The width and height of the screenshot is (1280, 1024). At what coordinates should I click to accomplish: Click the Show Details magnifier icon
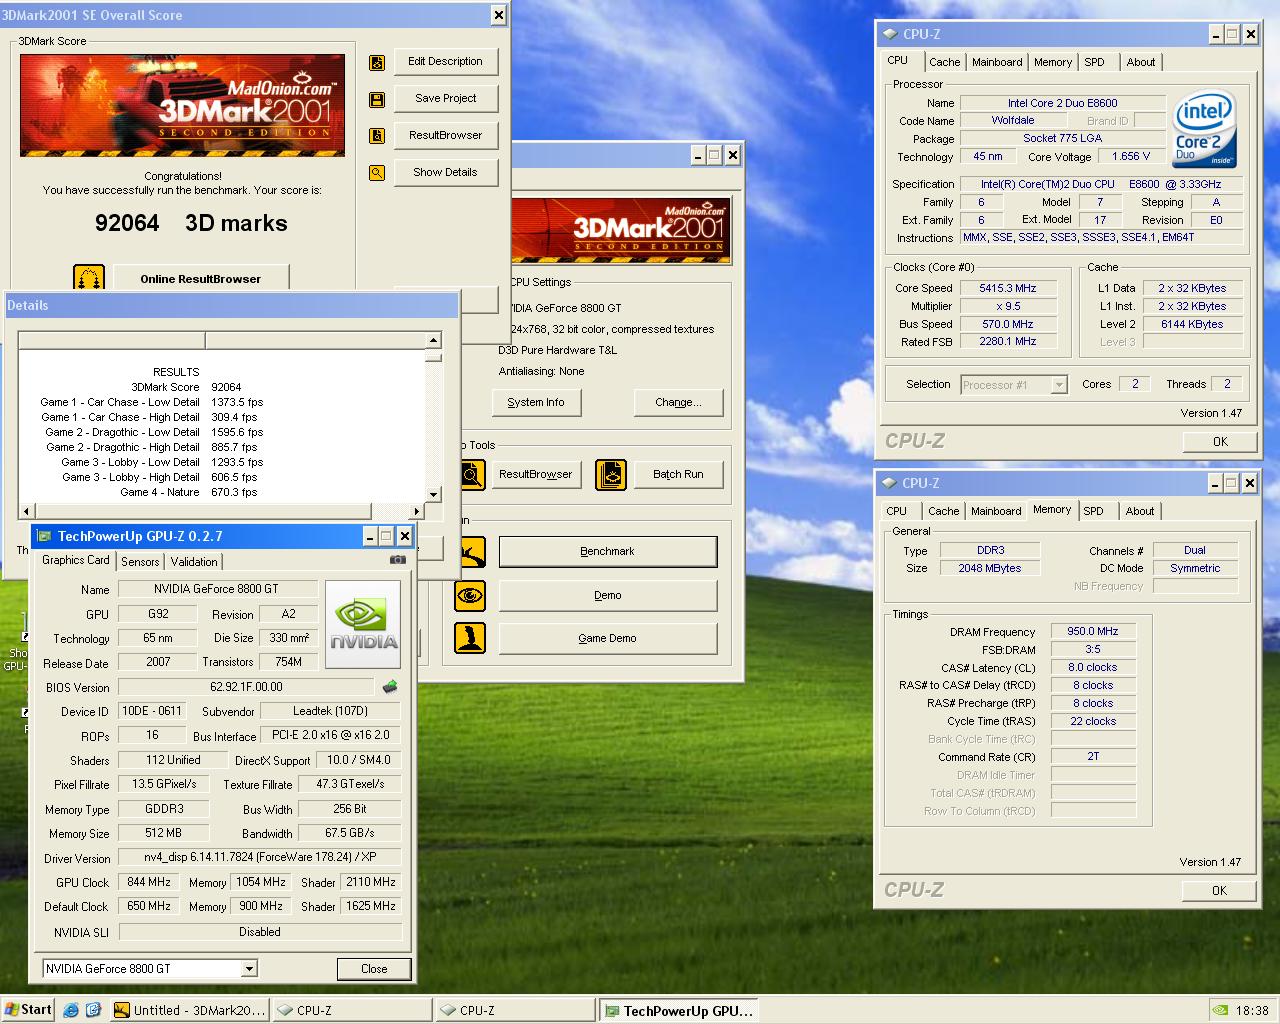377,173
